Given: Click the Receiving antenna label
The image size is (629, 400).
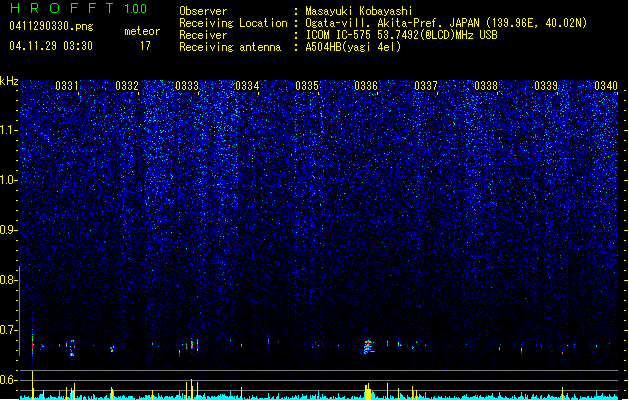Looking at the screenshot, I should click(x=230, y=47).
